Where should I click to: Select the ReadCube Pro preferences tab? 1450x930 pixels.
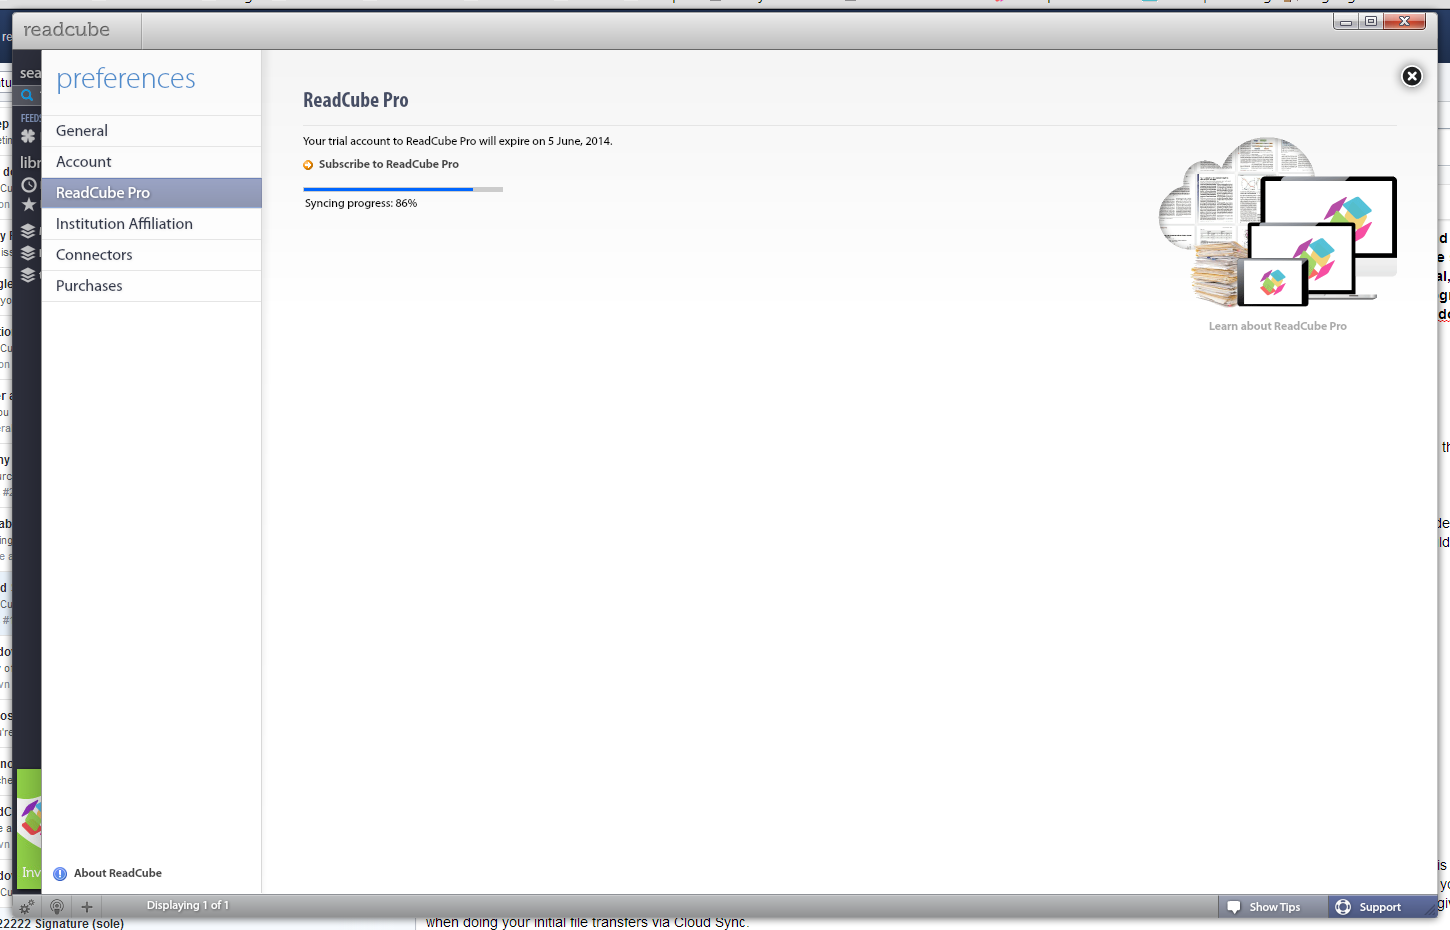click(x=151, y=193)
